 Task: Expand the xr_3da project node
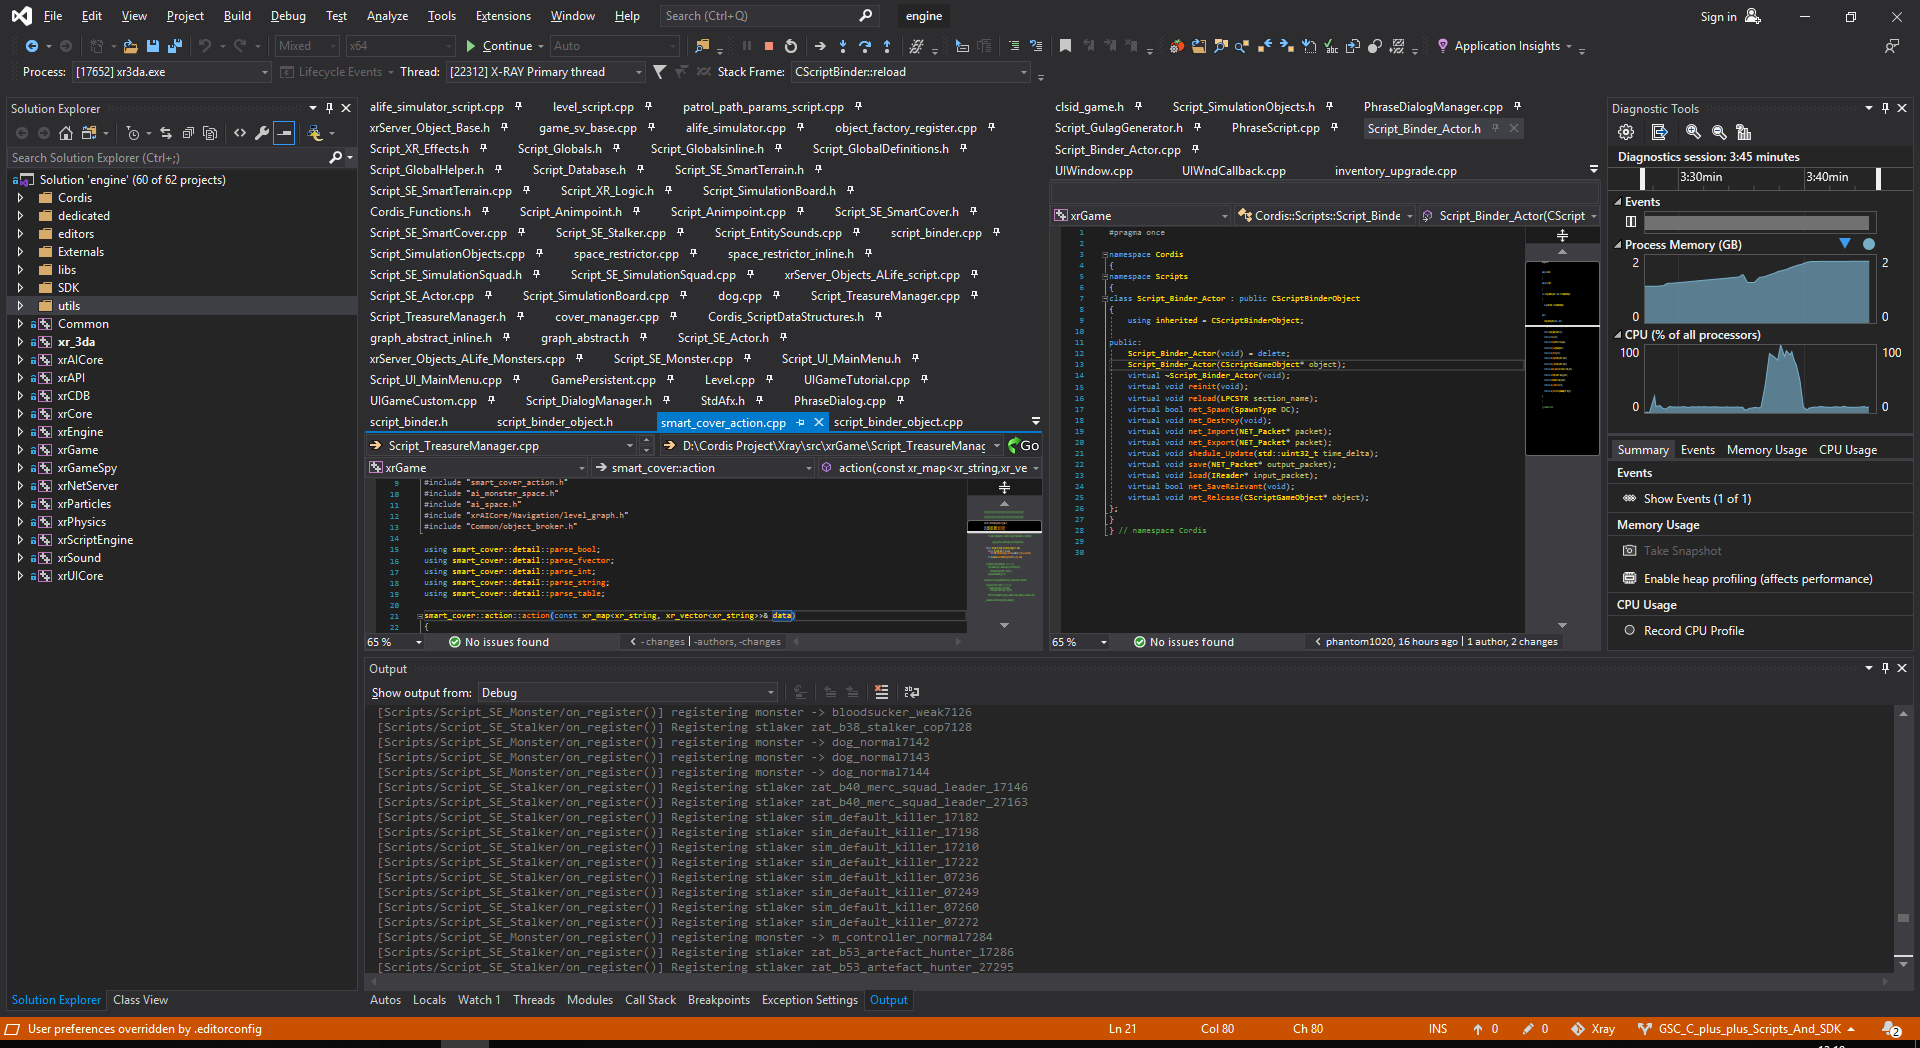tap(20, 342)
